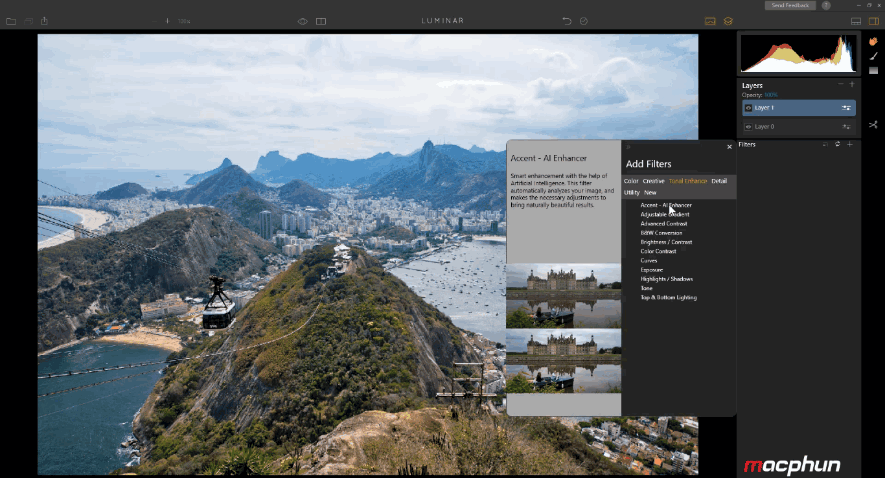Hide Layer 0 with its eye icon
885x478 pixels.
748,127
